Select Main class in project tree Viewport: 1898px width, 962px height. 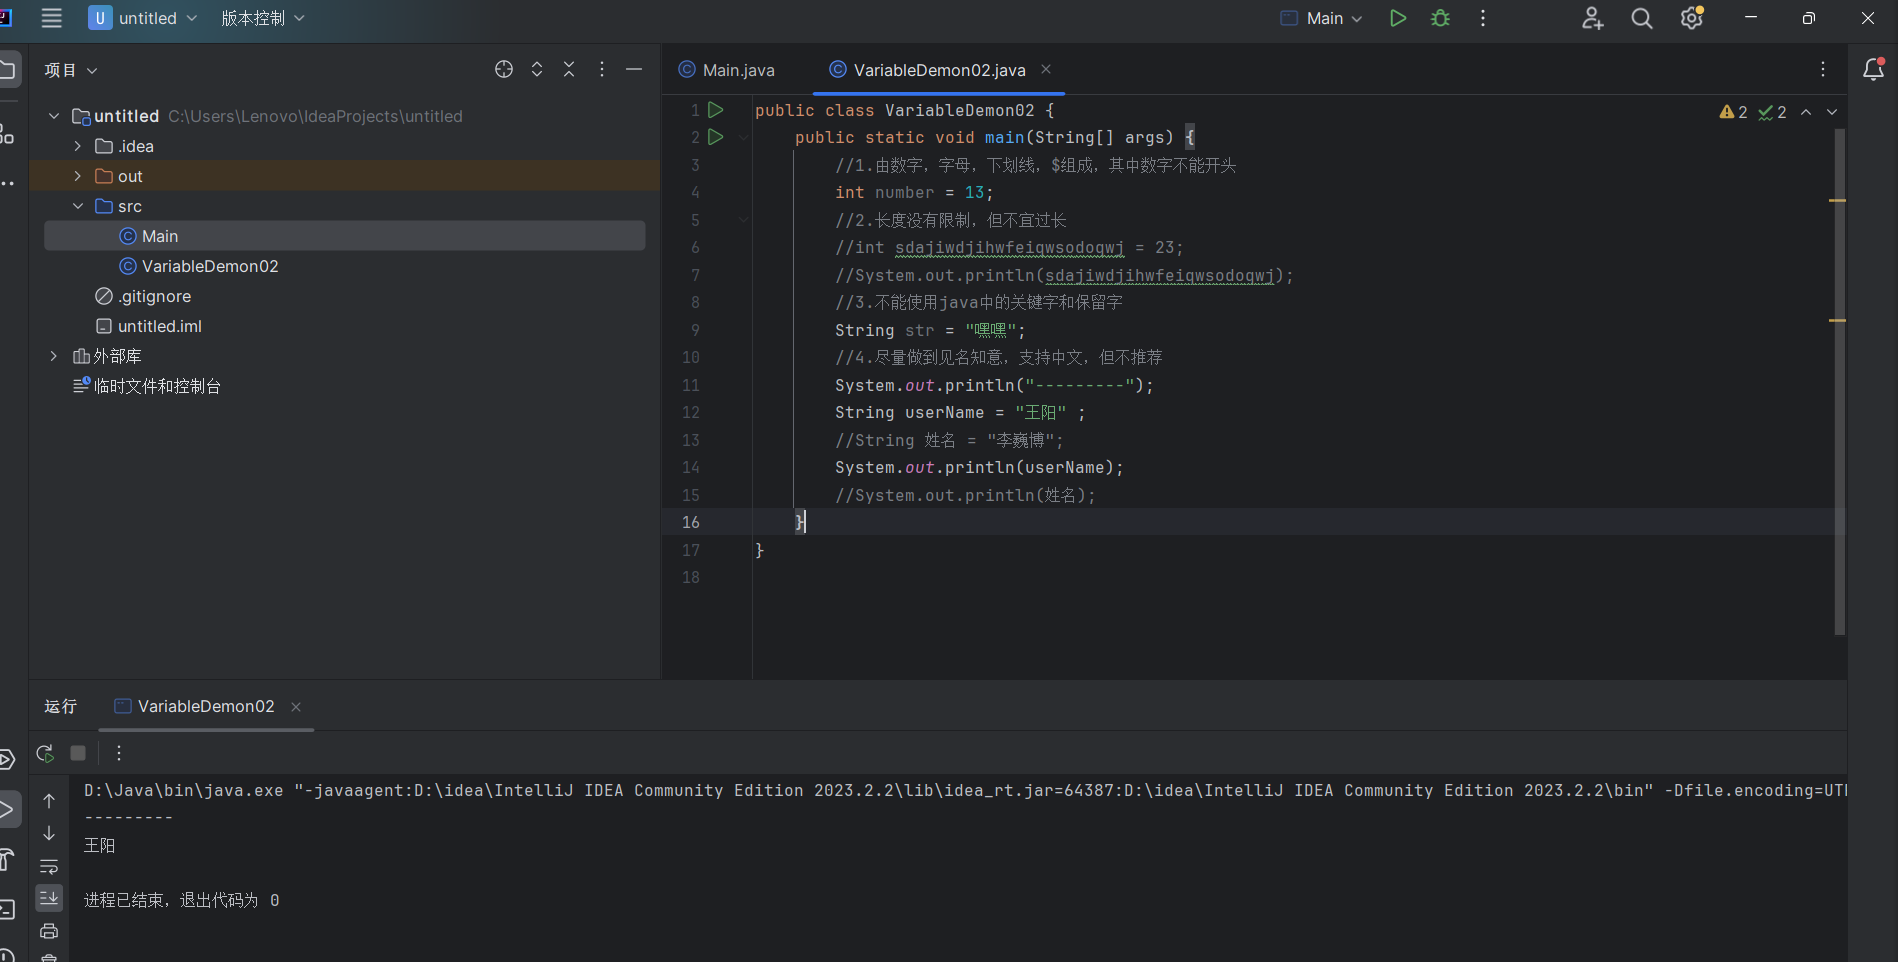point(345,236)
